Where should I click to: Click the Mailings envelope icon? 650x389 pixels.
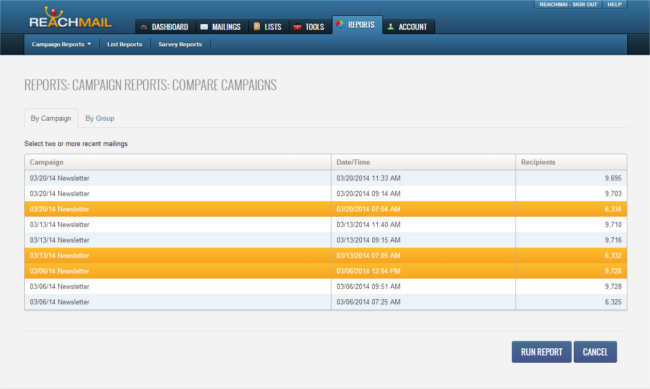click(x=204, y=27)
